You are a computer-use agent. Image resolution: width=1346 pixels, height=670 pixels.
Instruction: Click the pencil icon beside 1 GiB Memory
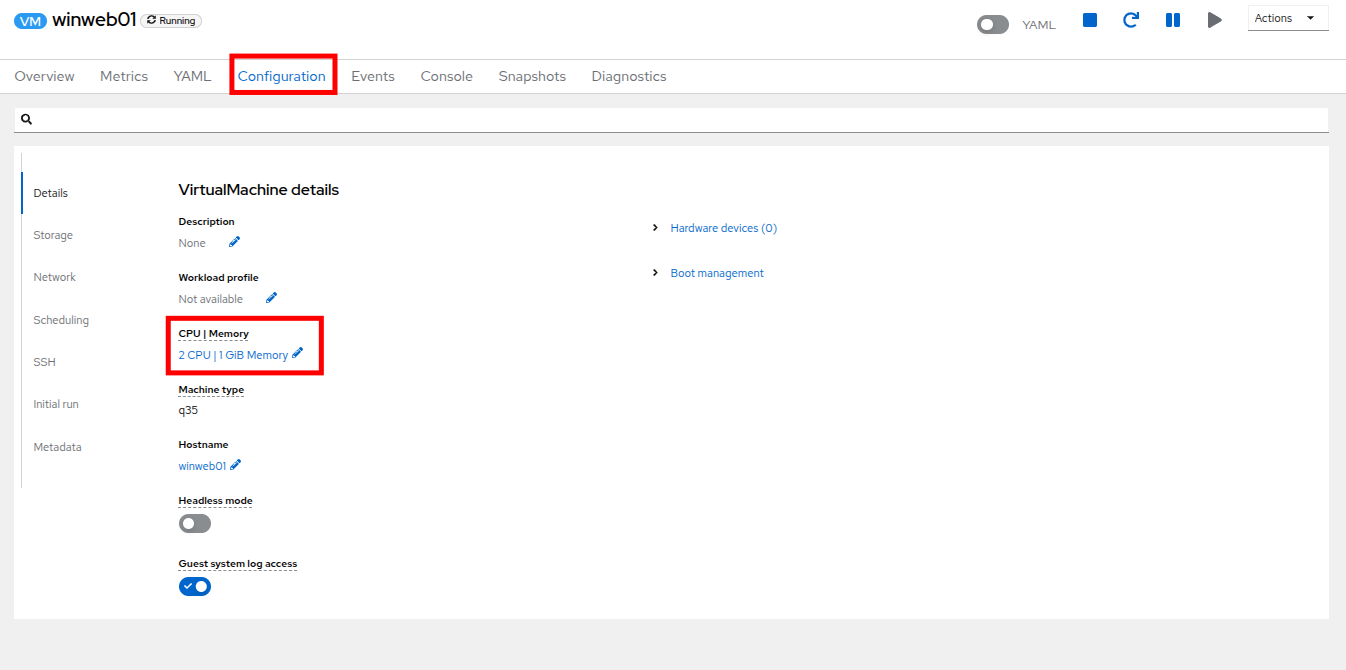coord(298,354)
